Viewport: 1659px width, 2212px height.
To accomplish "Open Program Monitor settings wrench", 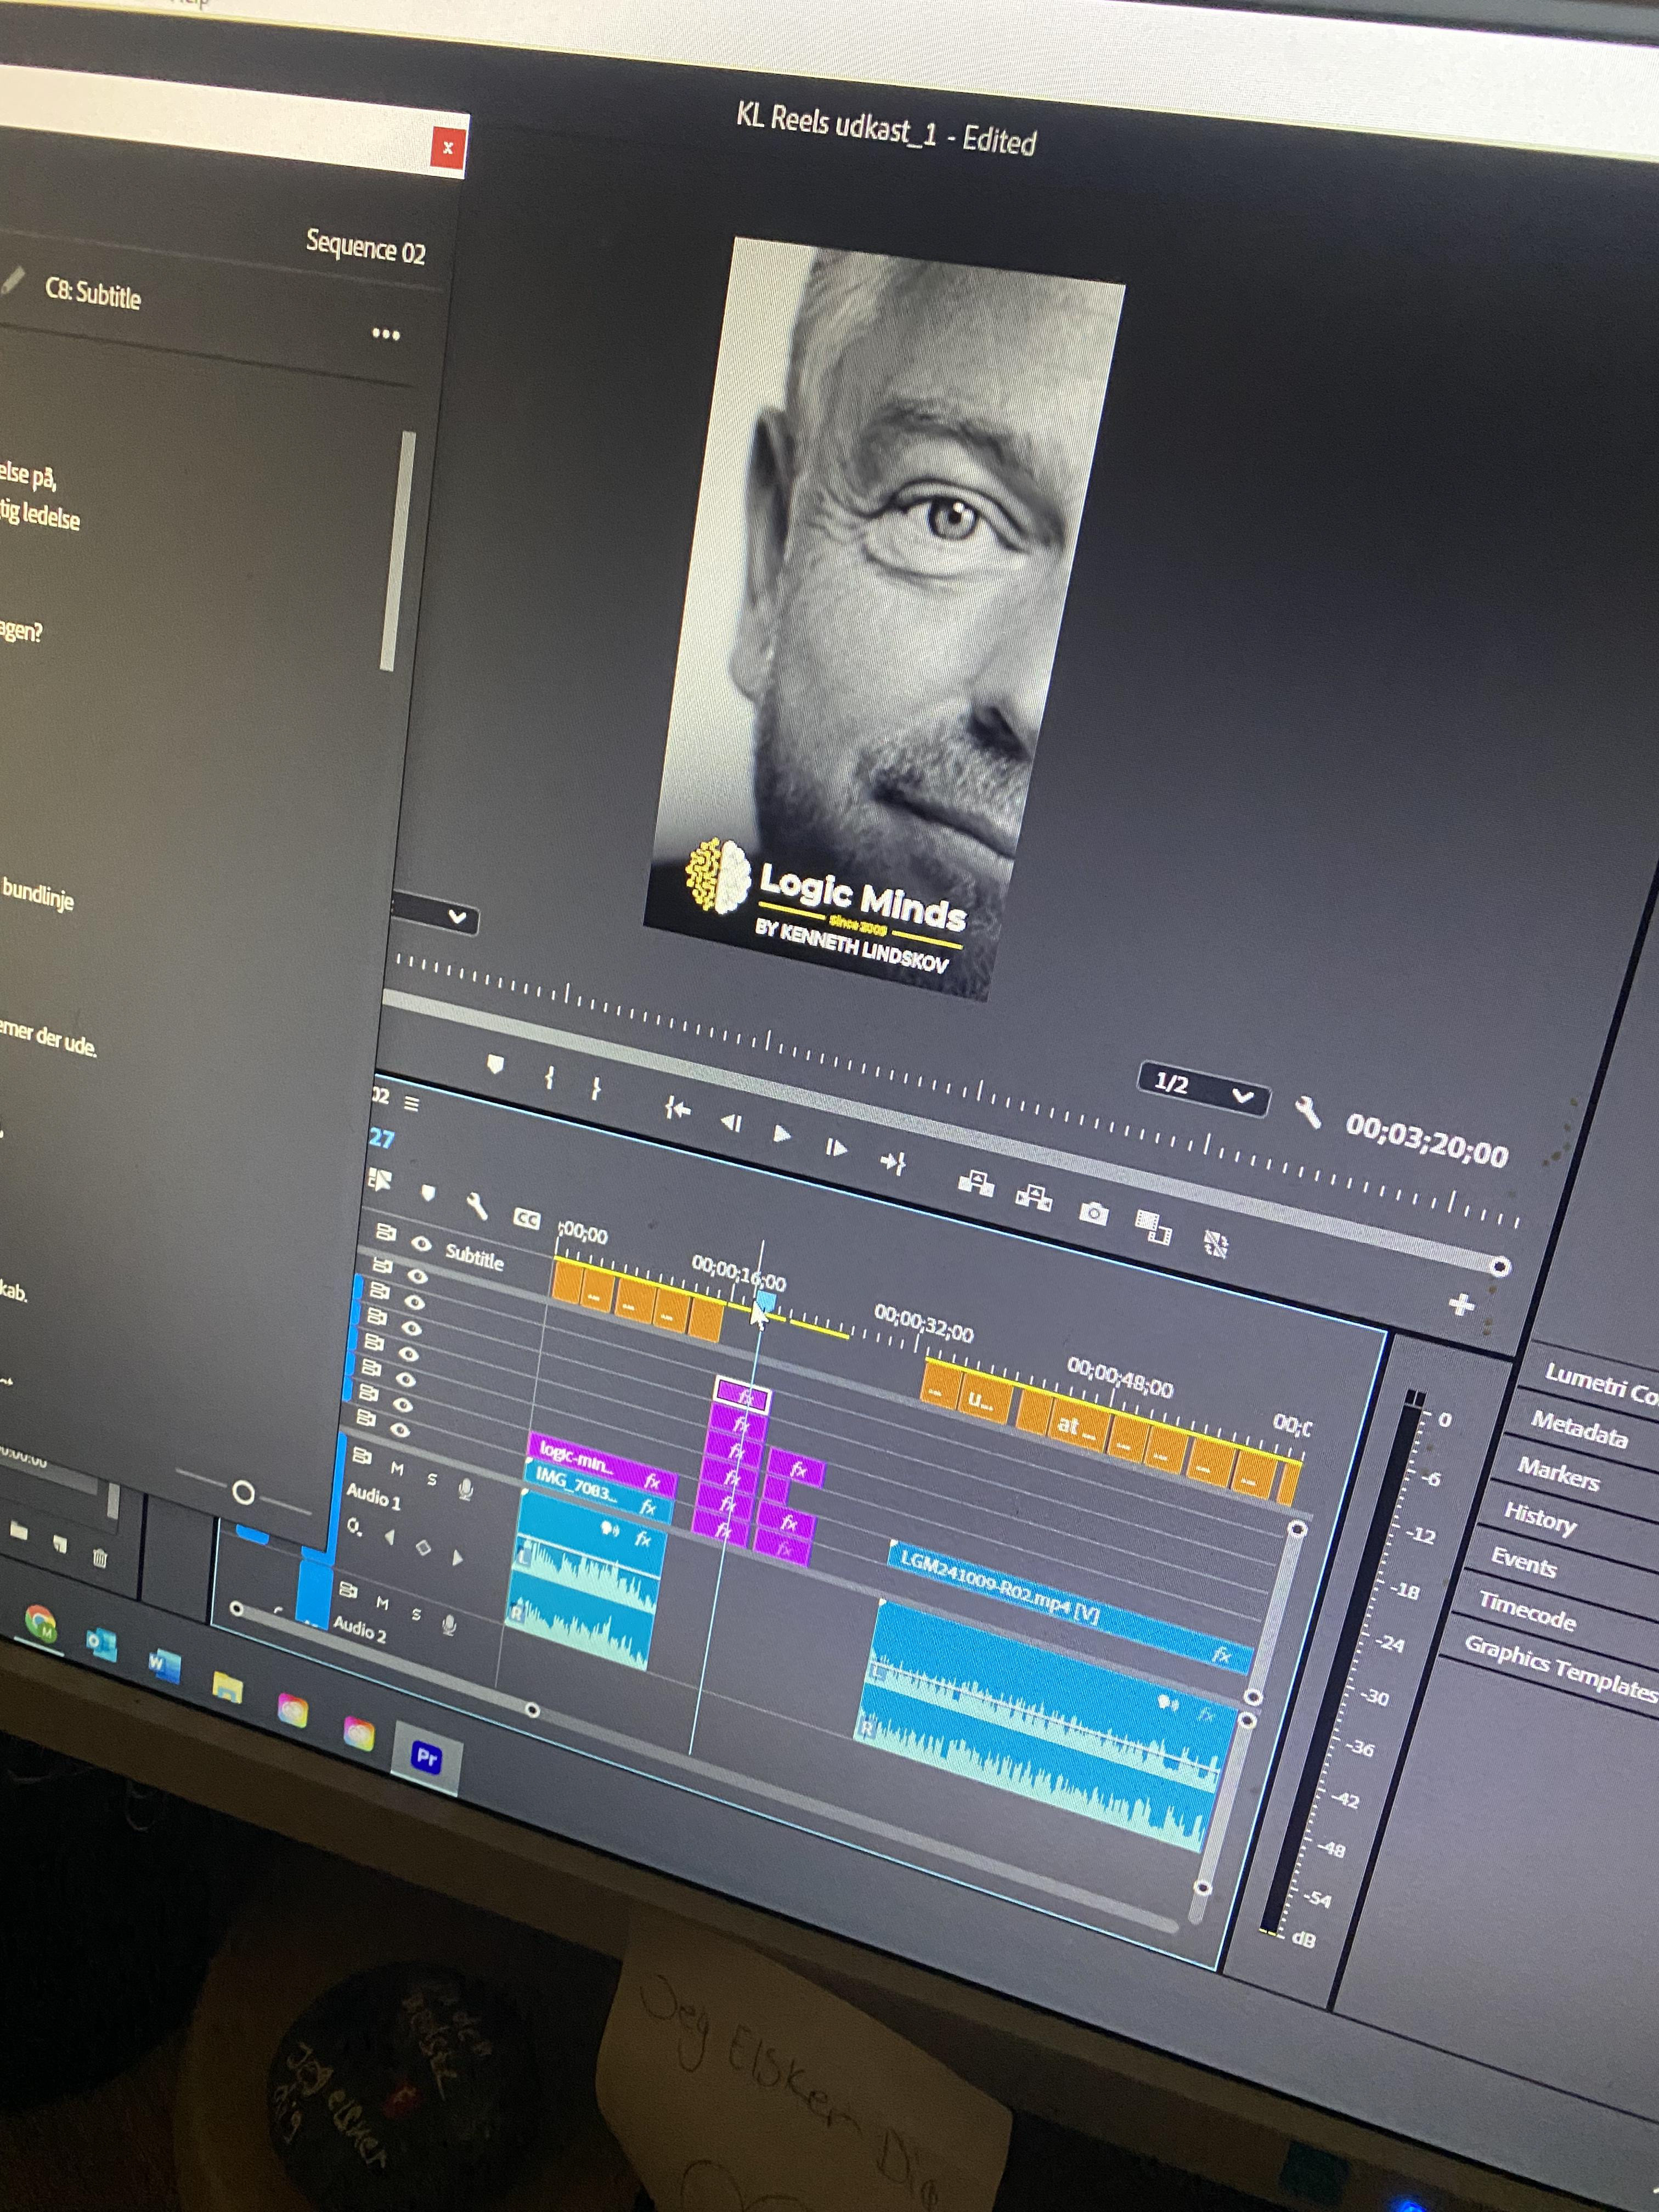I will 1308,1111.
